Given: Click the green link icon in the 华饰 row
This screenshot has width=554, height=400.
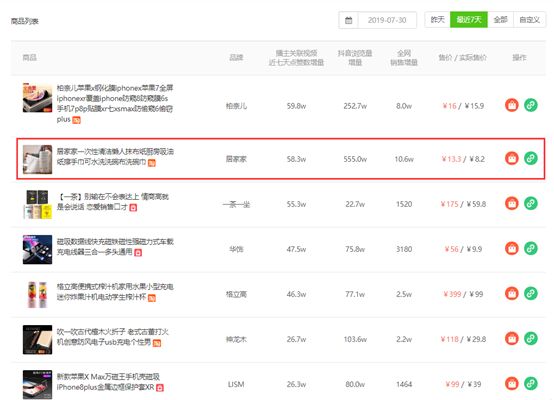Looking at the screenshot, I should (531, 248).
